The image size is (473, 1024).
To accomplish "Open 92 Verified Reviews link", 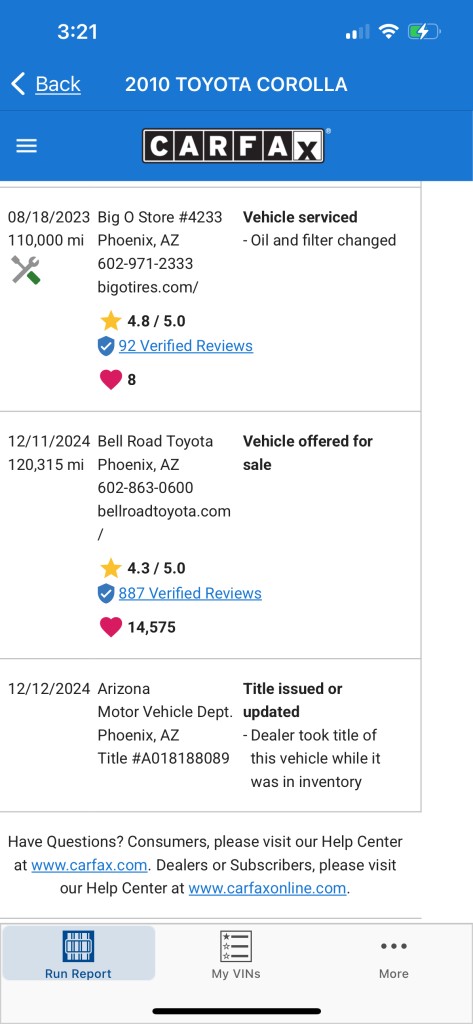I will (x=186, y=345).
